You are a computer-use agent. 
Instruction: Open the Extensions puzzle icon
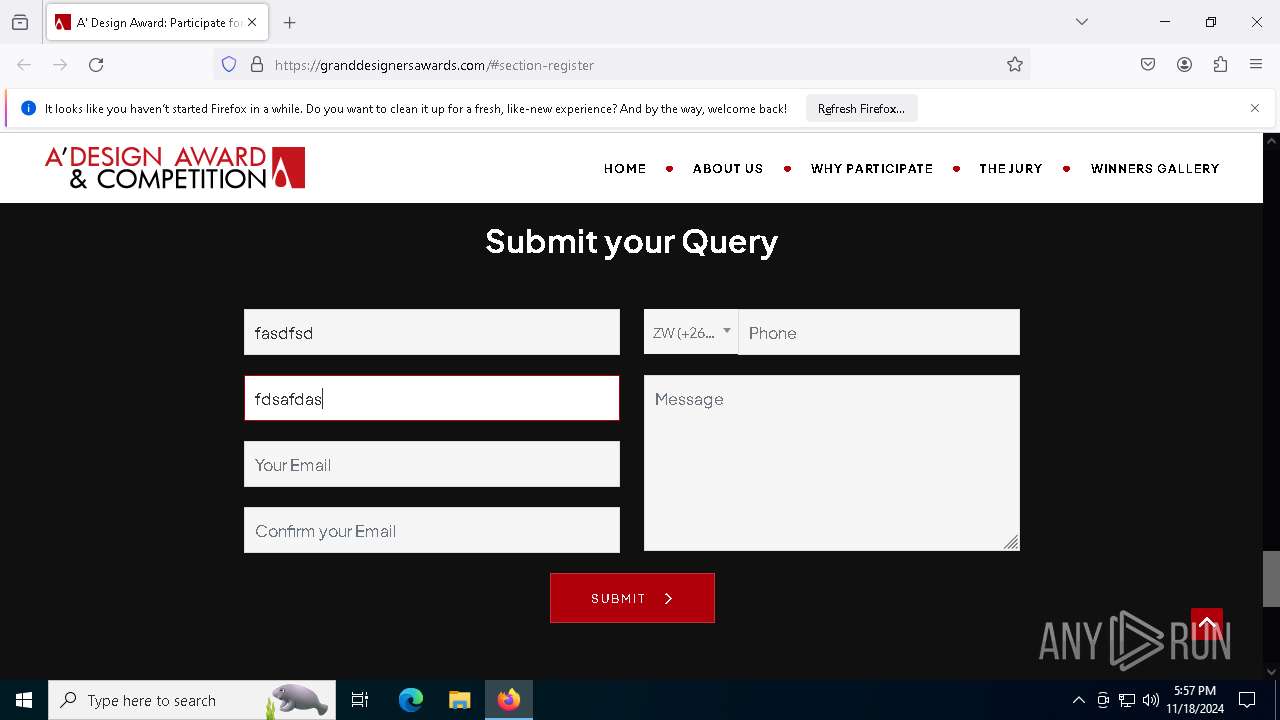pyautogui.click(x=1220, y=65)
